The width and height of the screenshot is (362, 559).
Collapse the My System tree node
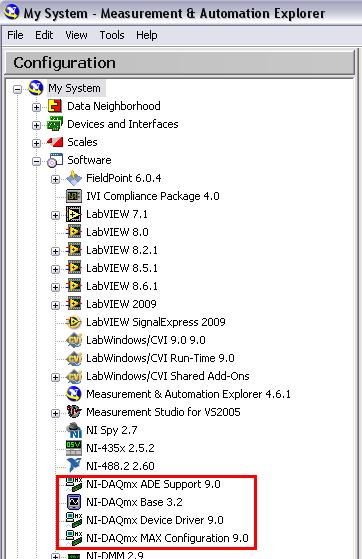17,89
